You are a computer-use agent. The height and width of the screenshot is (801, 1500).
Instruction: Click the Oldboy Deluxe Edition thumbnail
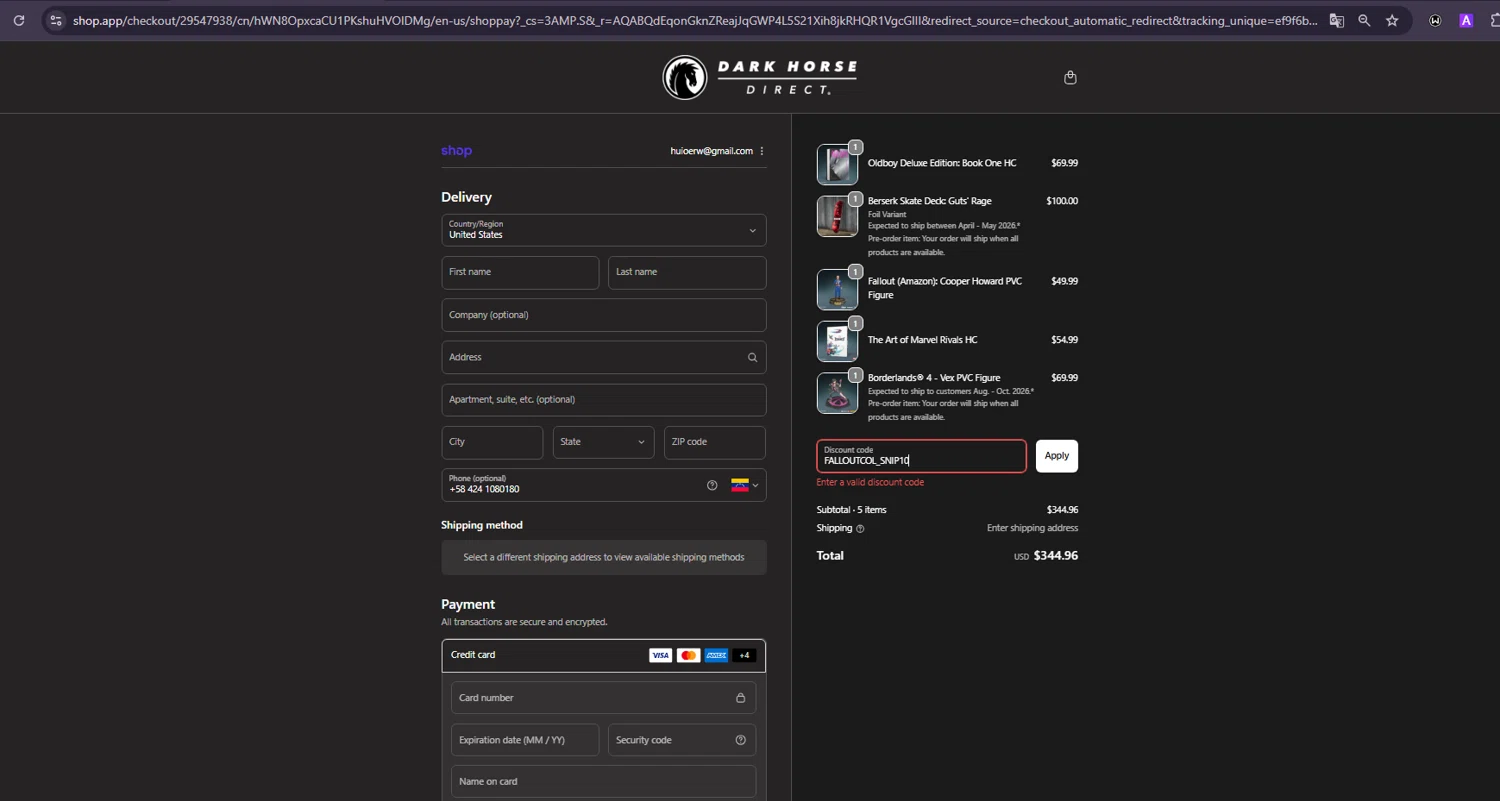(x=837, y=165)
